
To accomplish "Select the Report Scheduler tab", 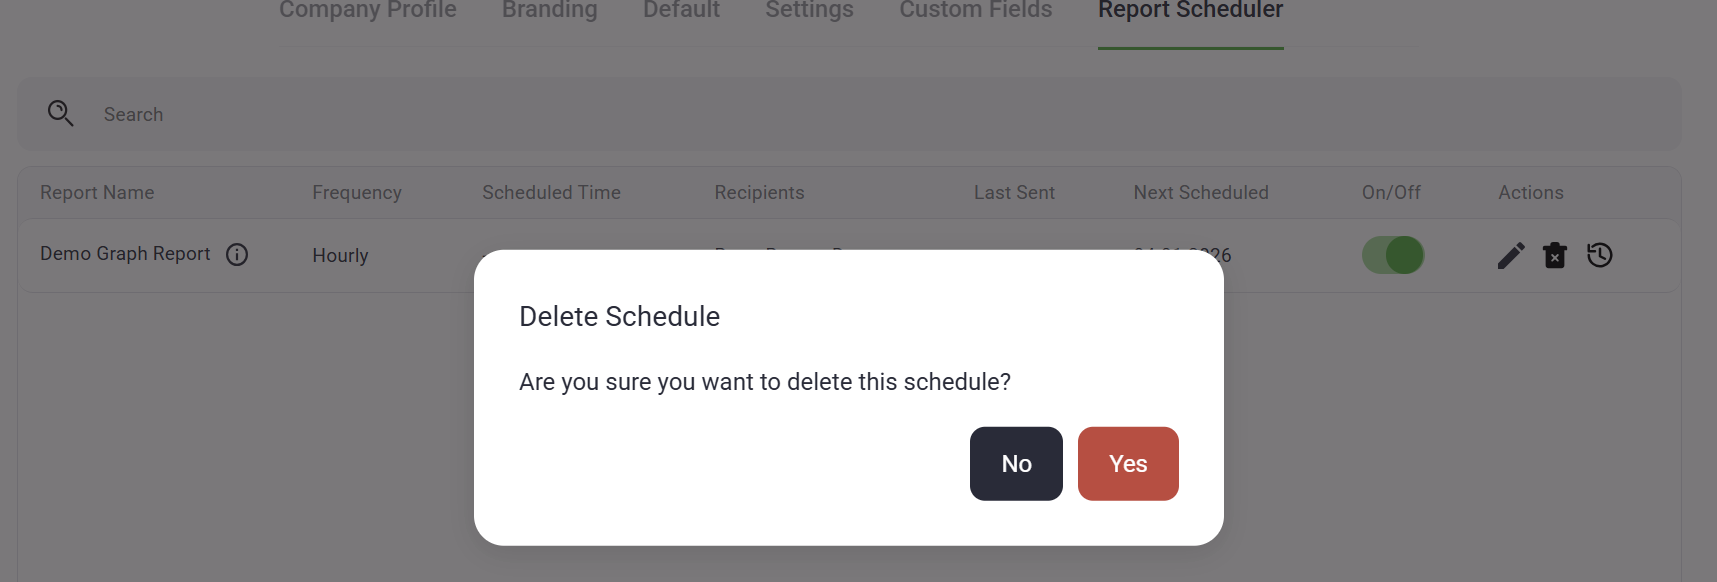I will (x=1190, y=10).
